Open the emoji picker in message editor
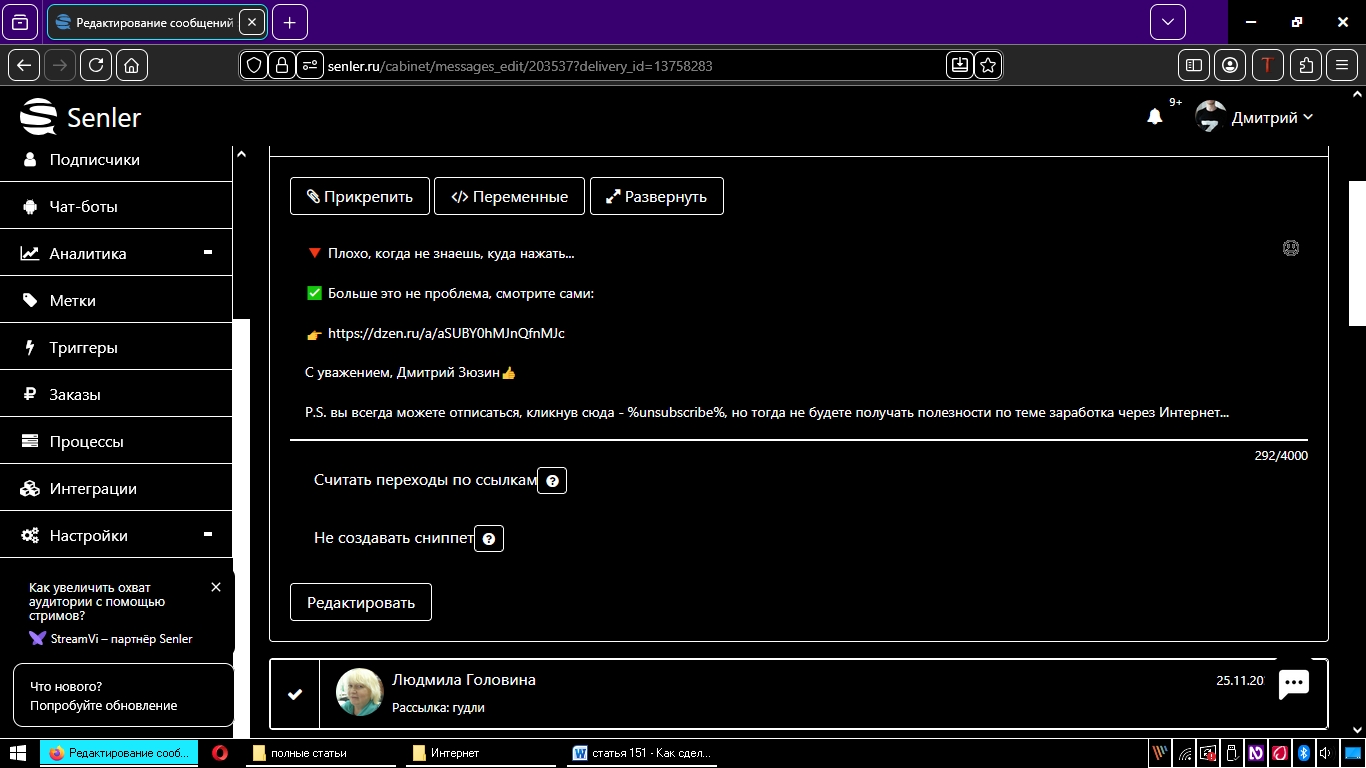The width and height of the screenshot is (1366, 768). click(1290, 248)
